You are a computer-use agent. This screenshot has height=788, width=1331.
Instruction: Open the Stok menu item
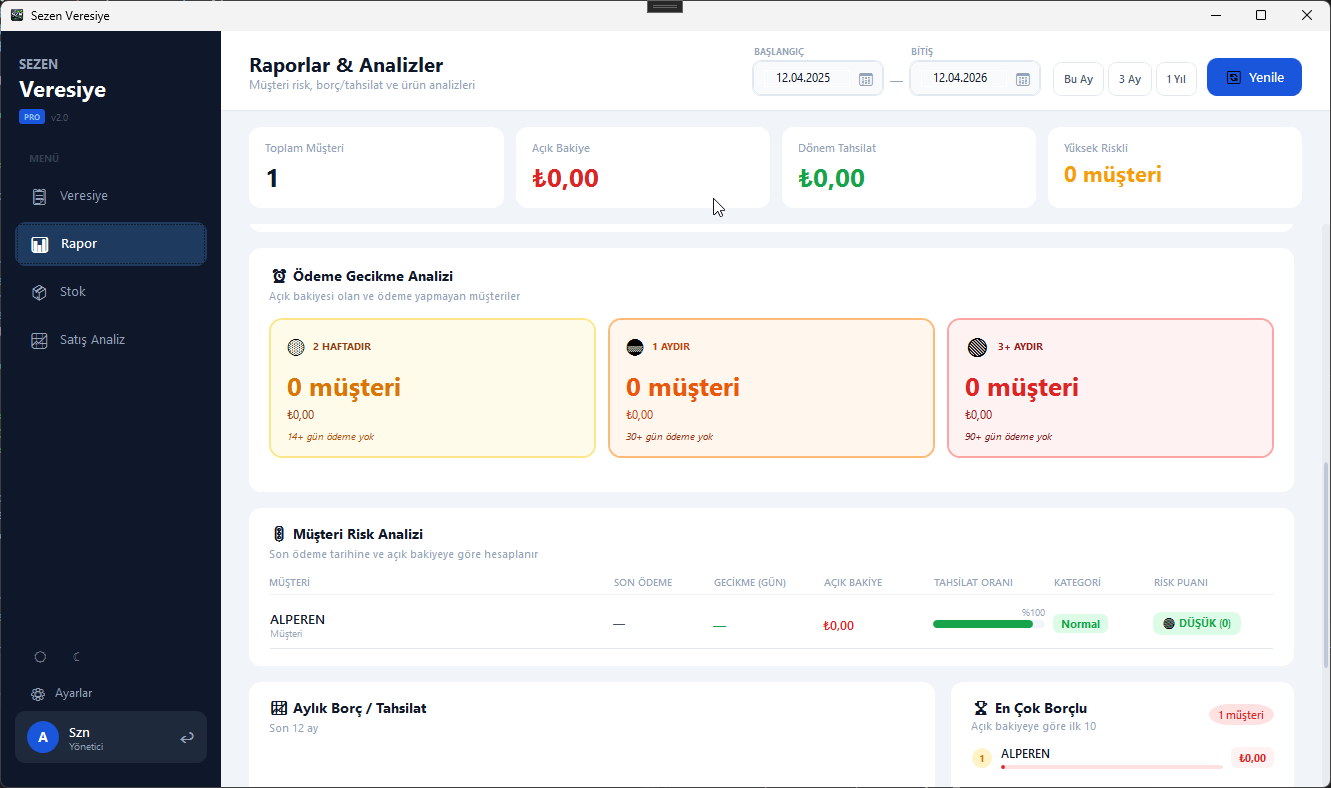[111, 292]
